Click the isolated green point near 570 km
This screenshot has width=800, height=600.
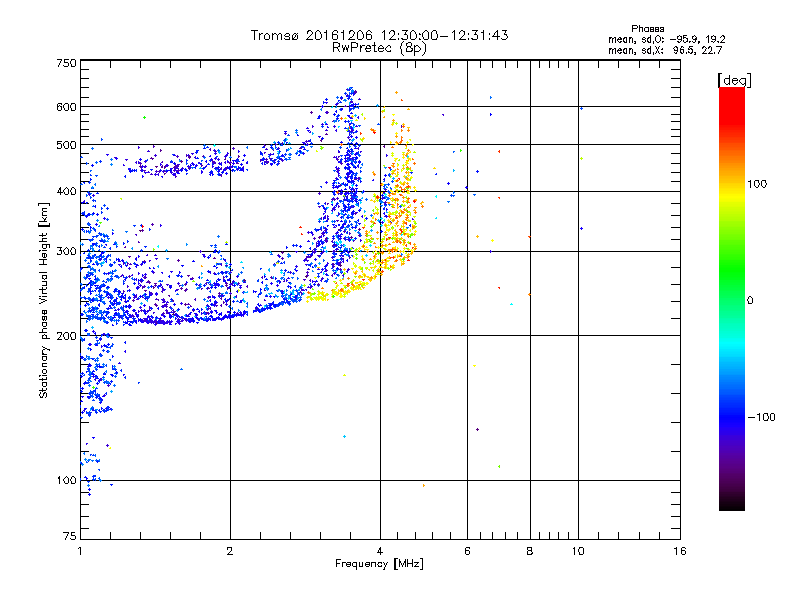pyautogui.click(x=144, y=118)
